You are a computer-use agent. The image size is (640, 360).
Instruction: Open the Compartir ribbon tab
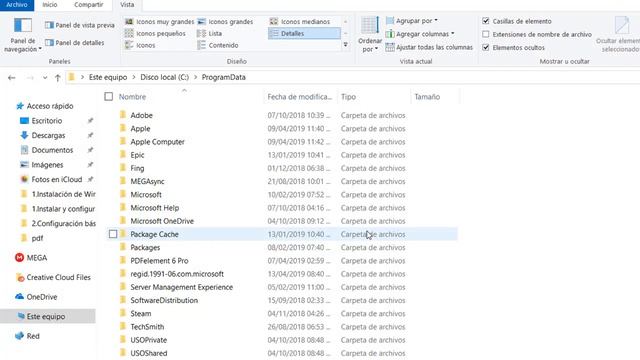click(89, 5)
